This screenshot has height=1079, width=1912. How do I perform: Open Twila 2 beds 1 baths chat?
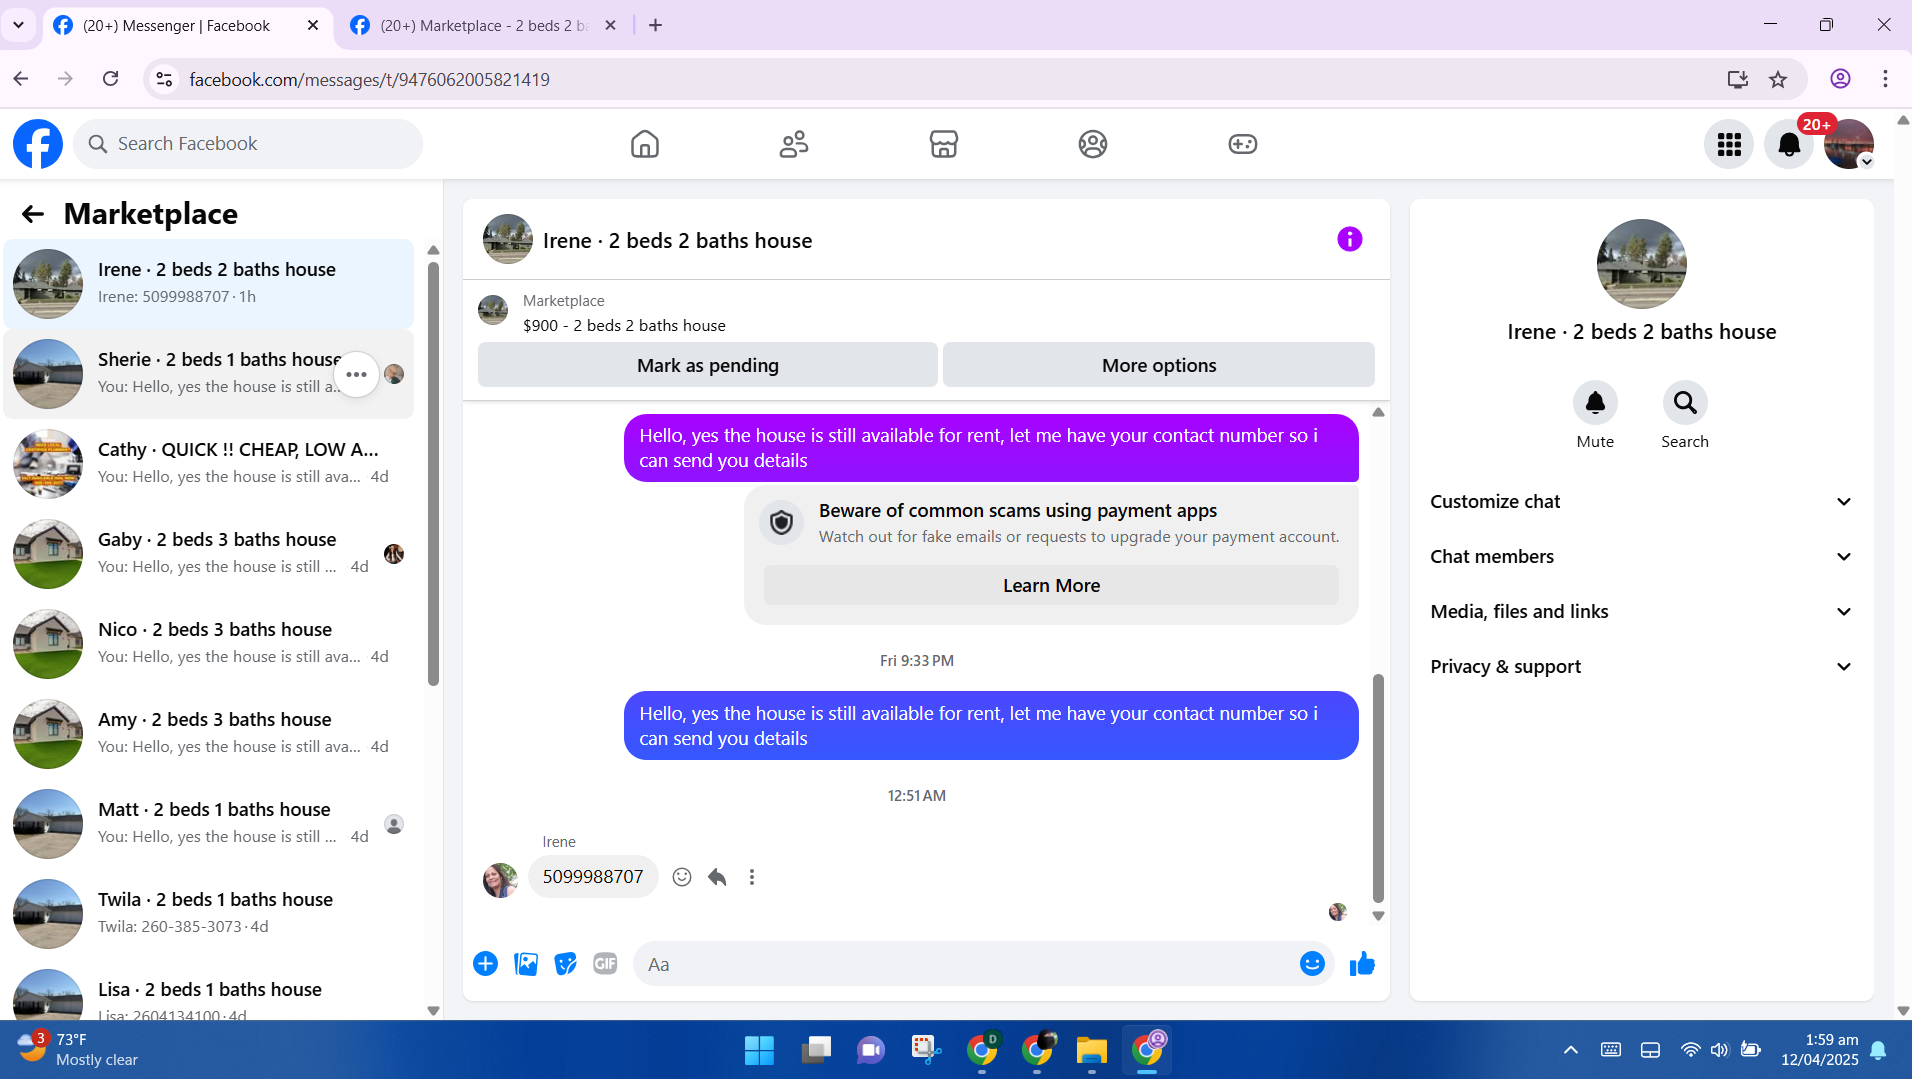pos(209,914)
